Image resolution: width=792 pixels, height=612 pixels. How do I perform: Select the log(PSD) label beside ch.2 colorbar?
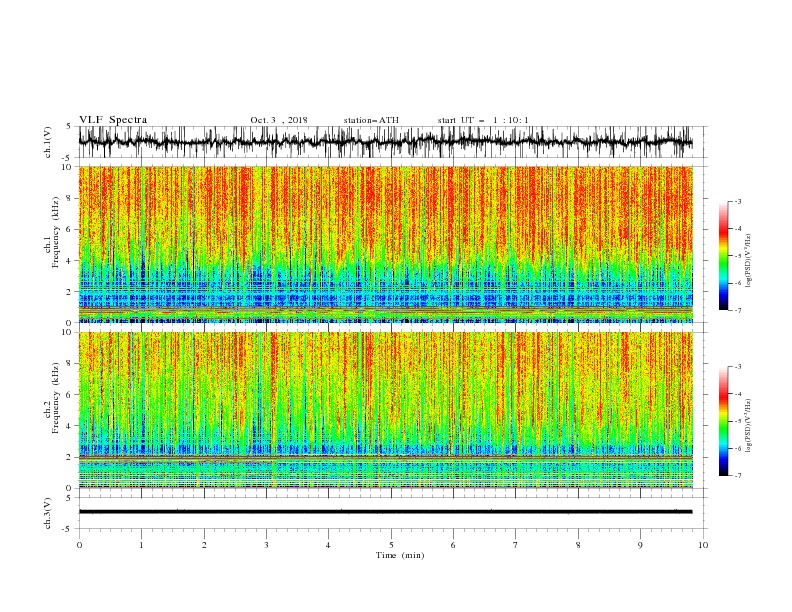(748, 426)
